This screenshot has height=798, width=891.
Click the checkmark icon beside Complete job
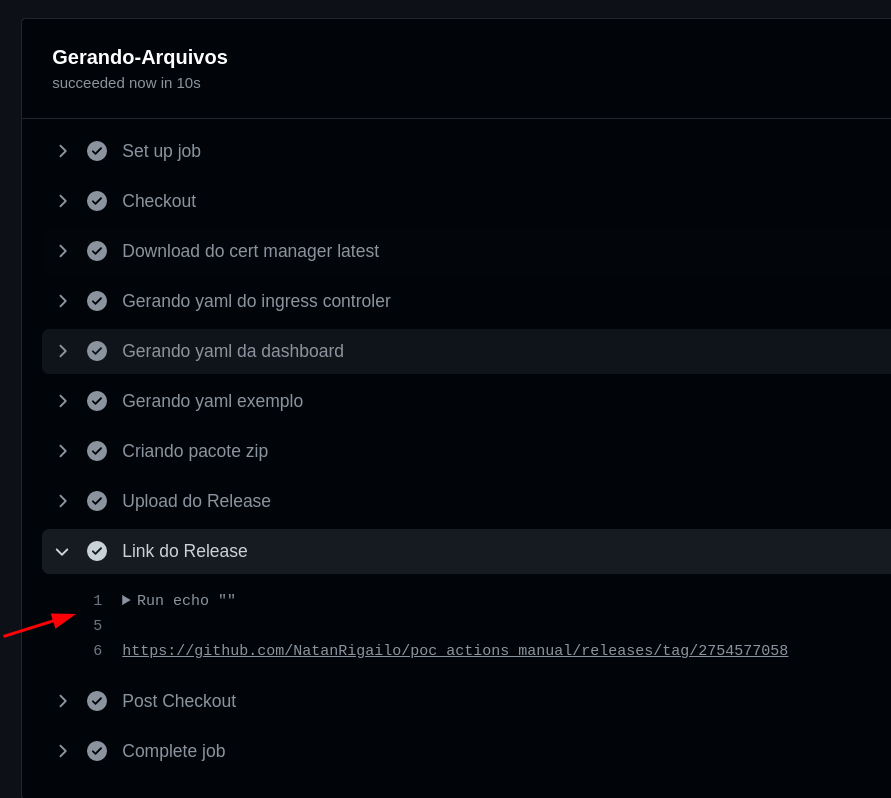97,751
